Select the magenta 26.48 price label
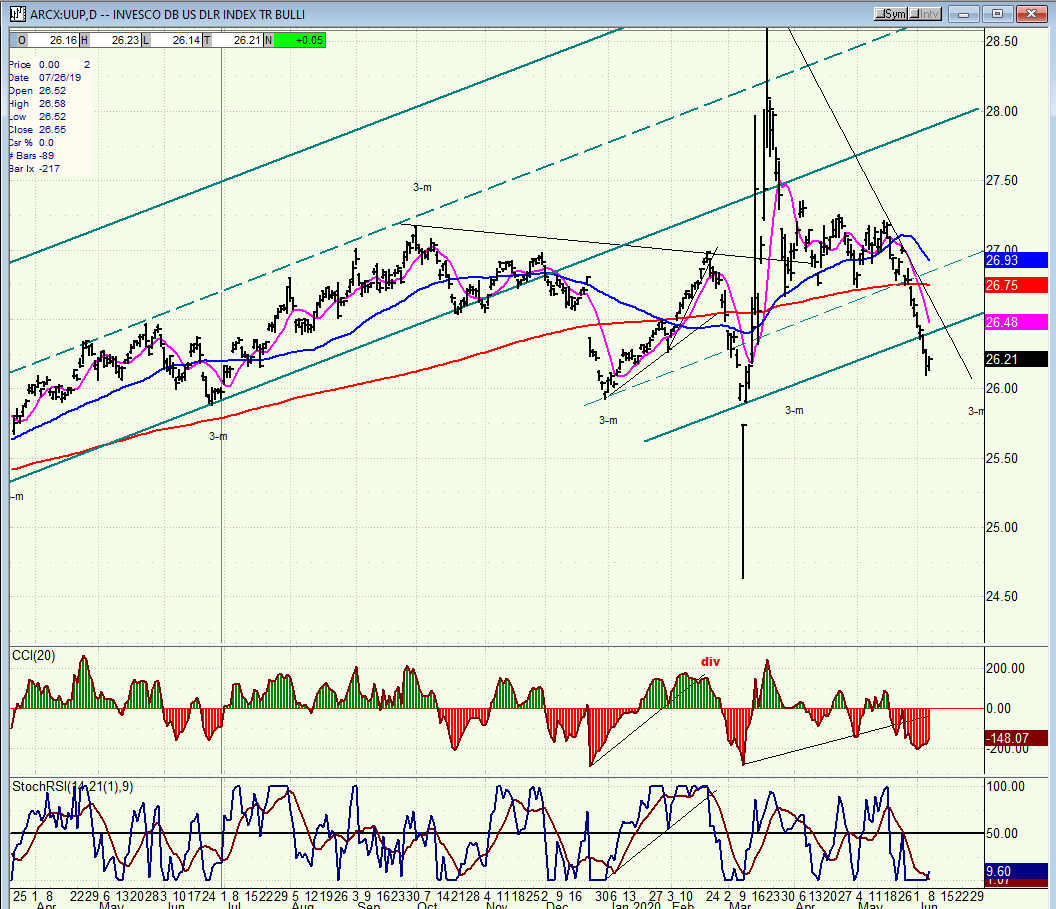Viewport: 1056px width, 909px height. tap(1015, 322)
